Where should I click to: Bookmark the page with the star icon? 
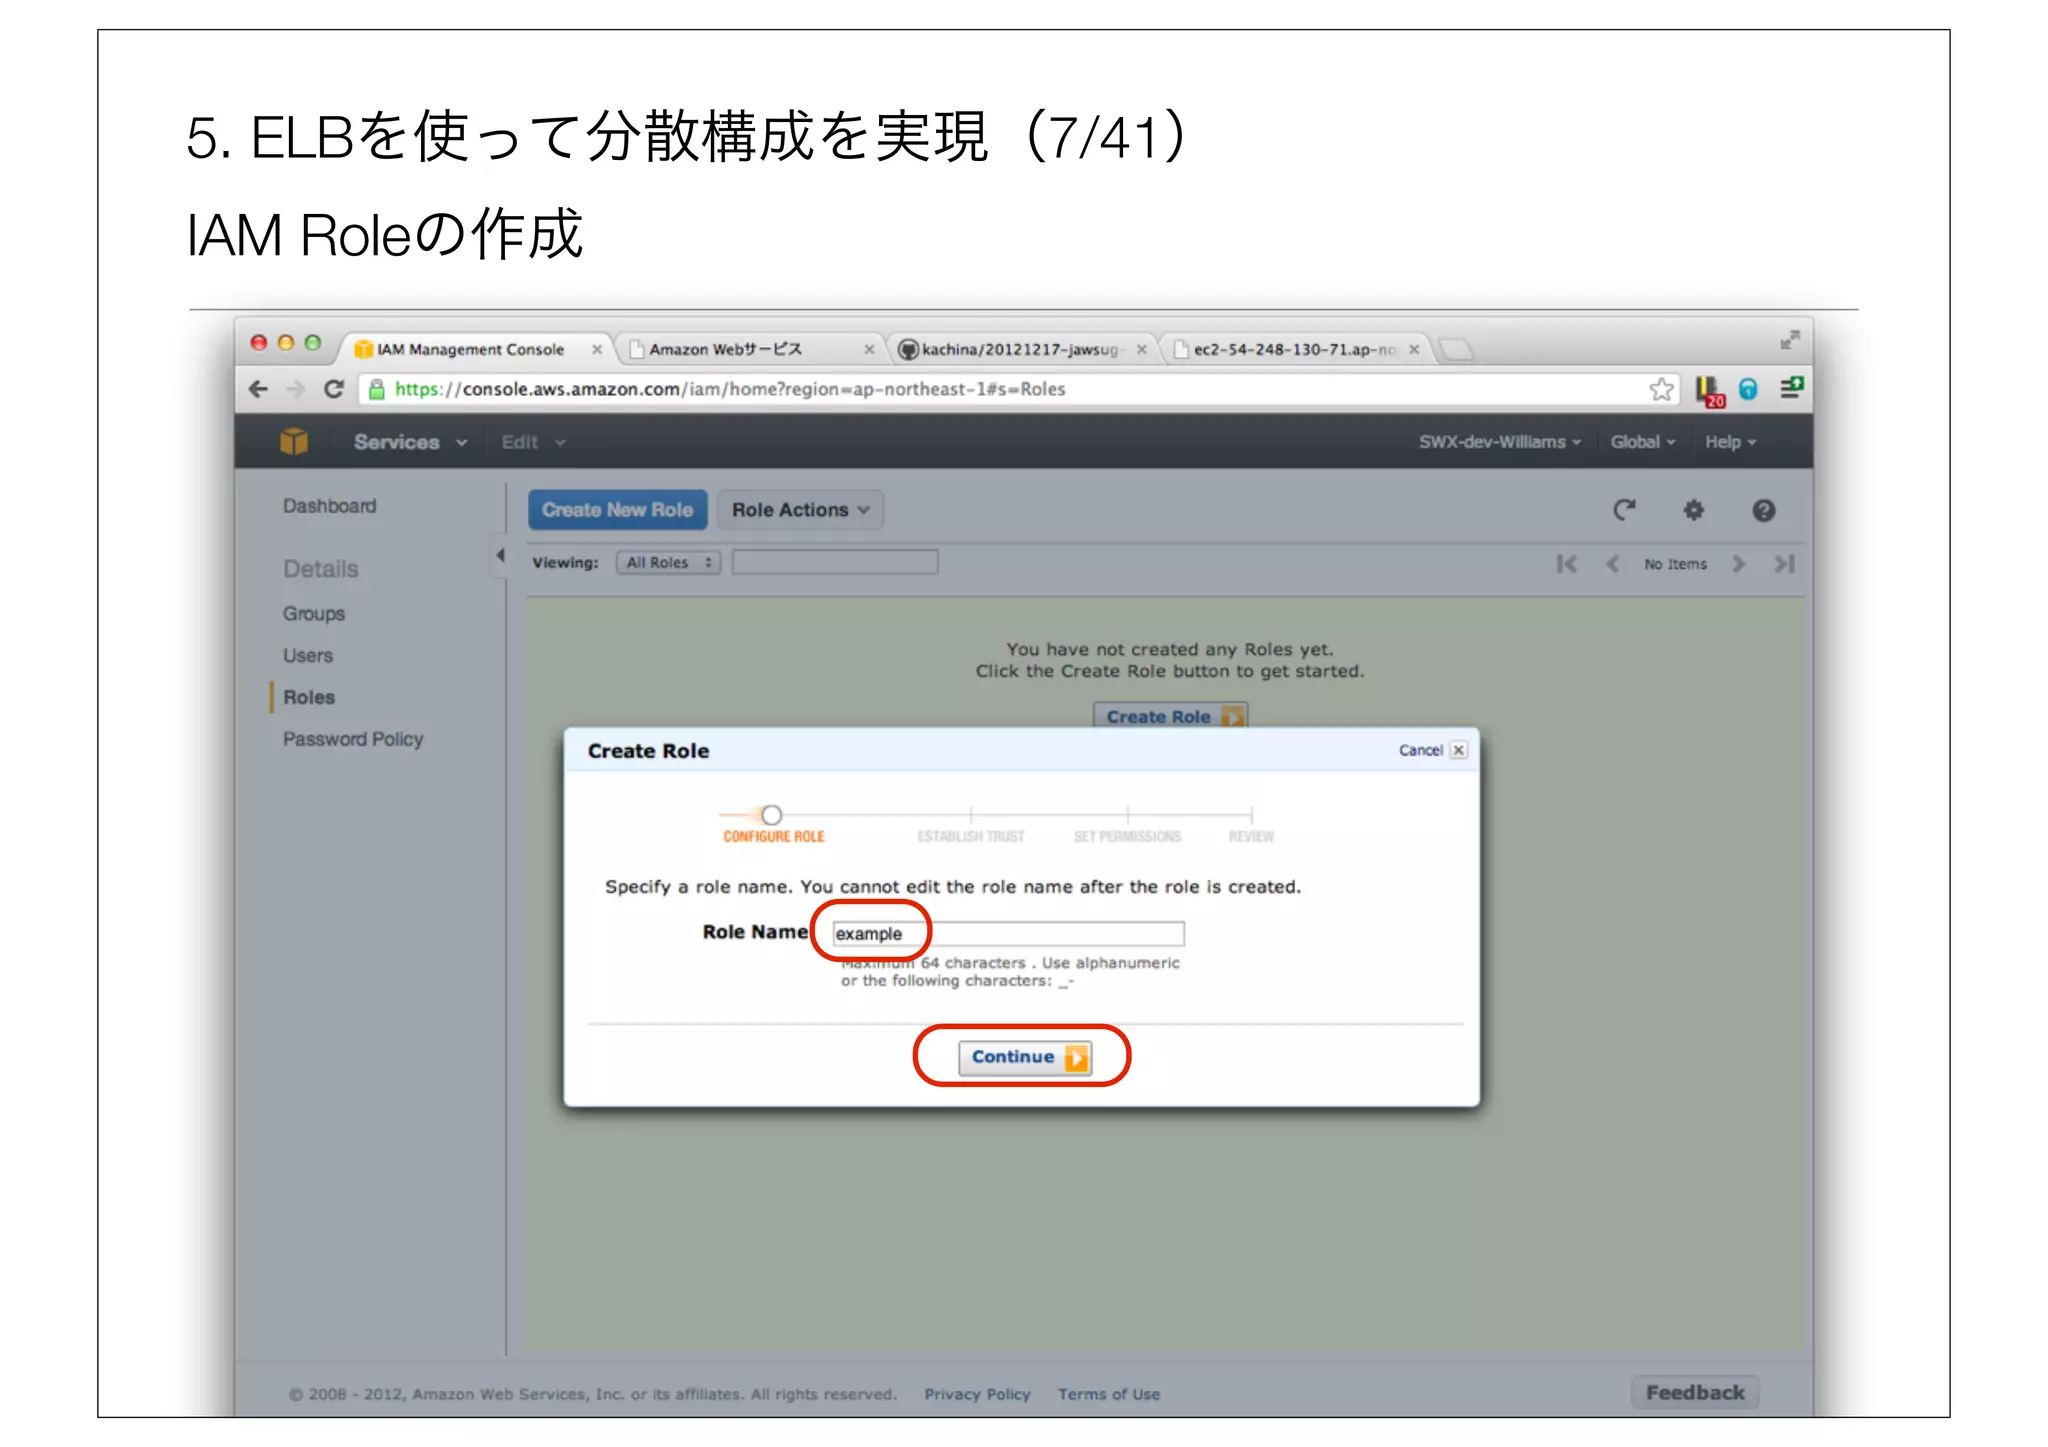(1661, 389)
